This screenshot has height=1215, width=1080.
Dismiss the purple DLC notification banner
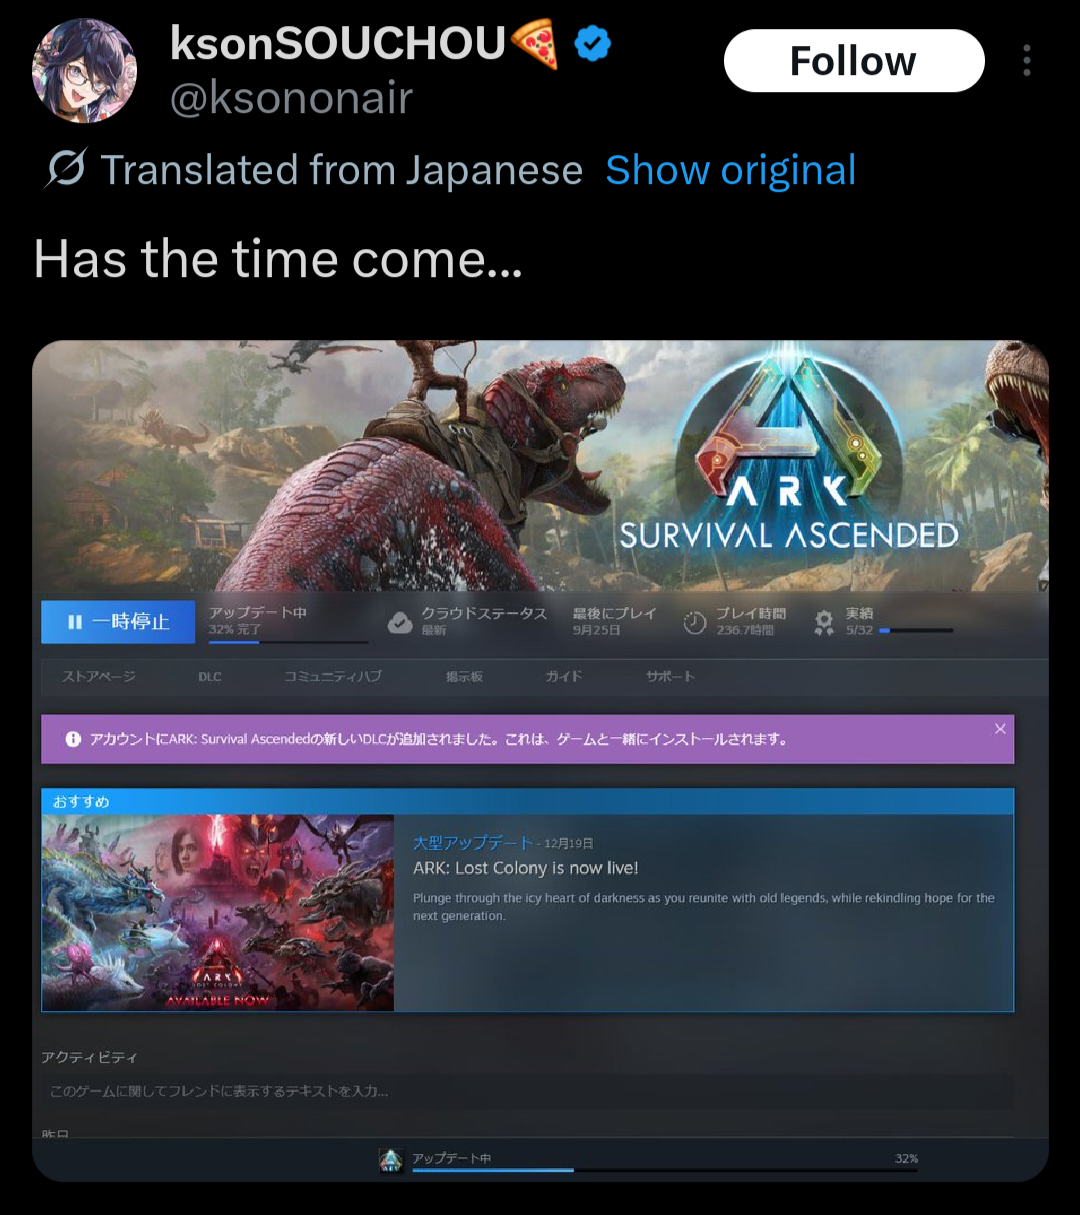[x=1000, y=729]
